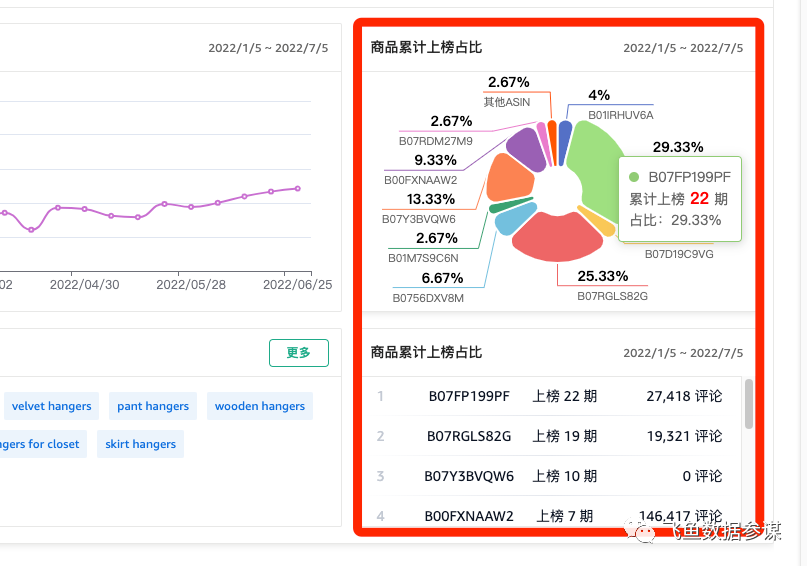
Task: Click the ranking list vertical scrollbar
Action: click(x=749, y=405)
